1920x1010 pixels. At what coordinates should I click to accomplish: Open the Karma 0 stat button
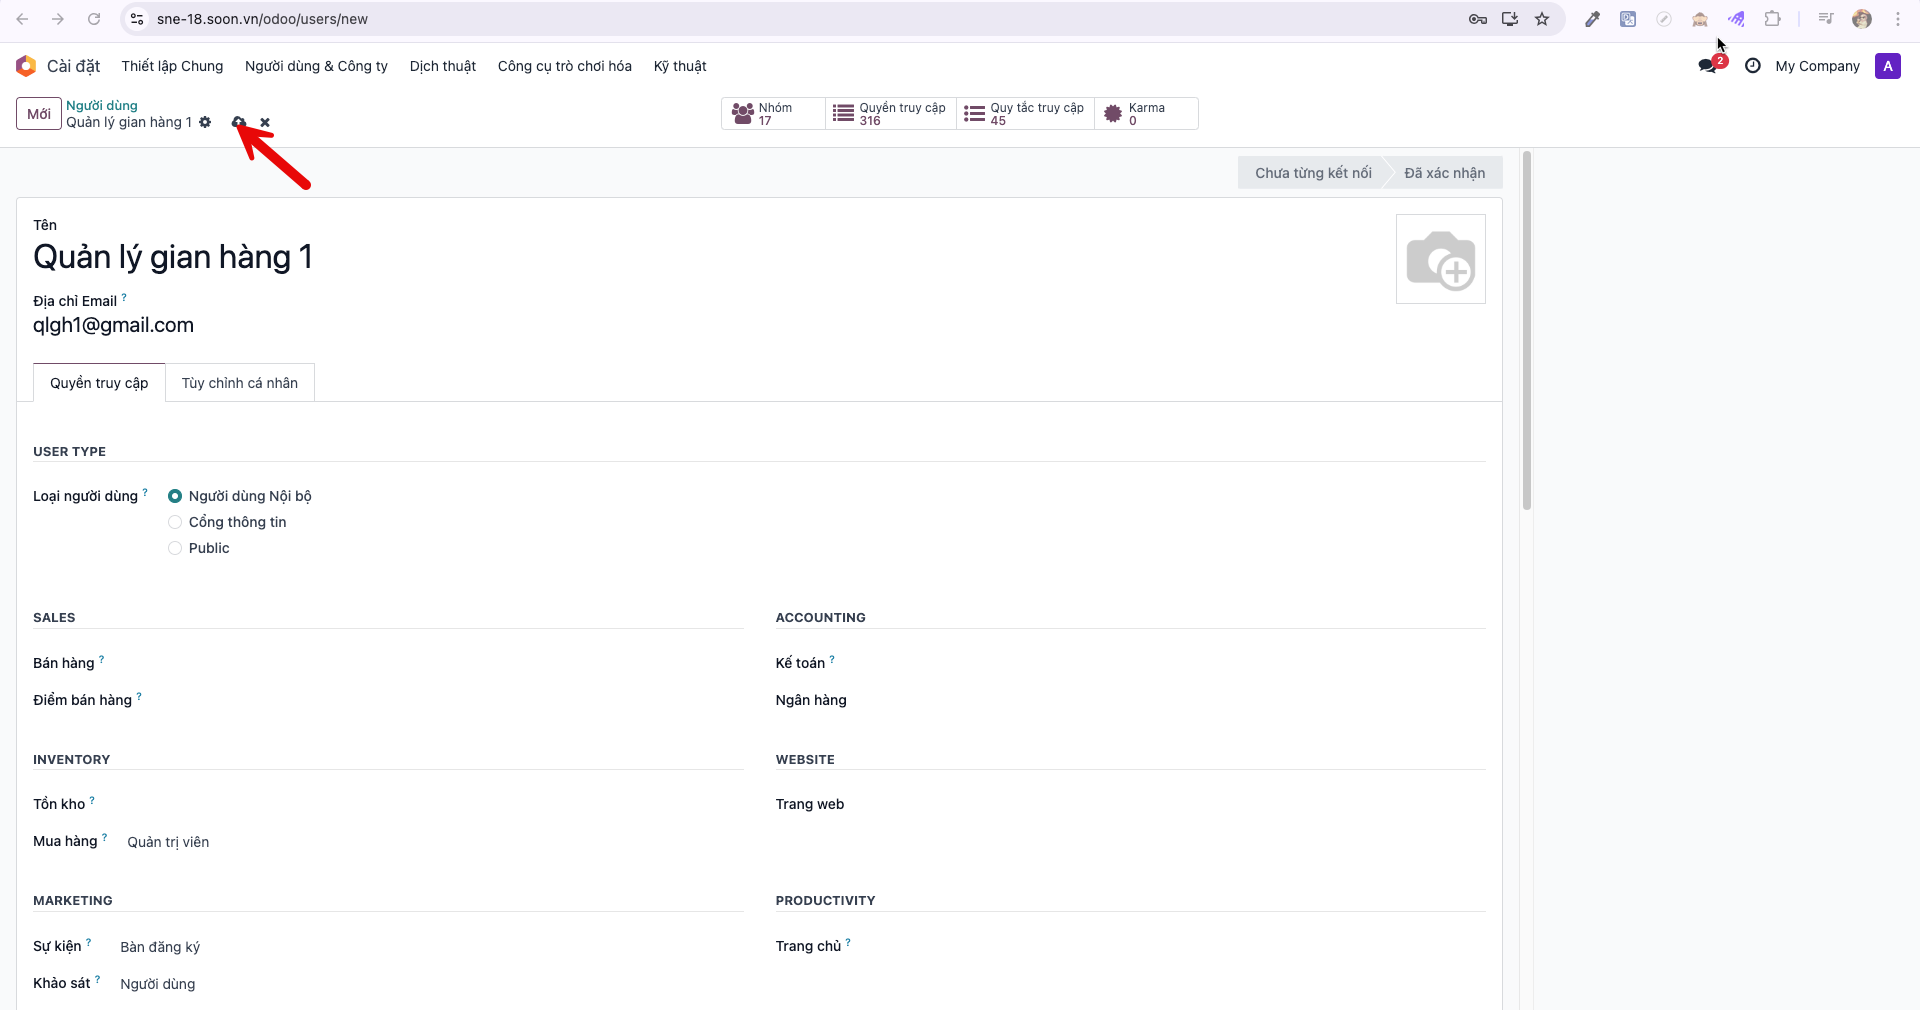click(x=1146, y=114)
